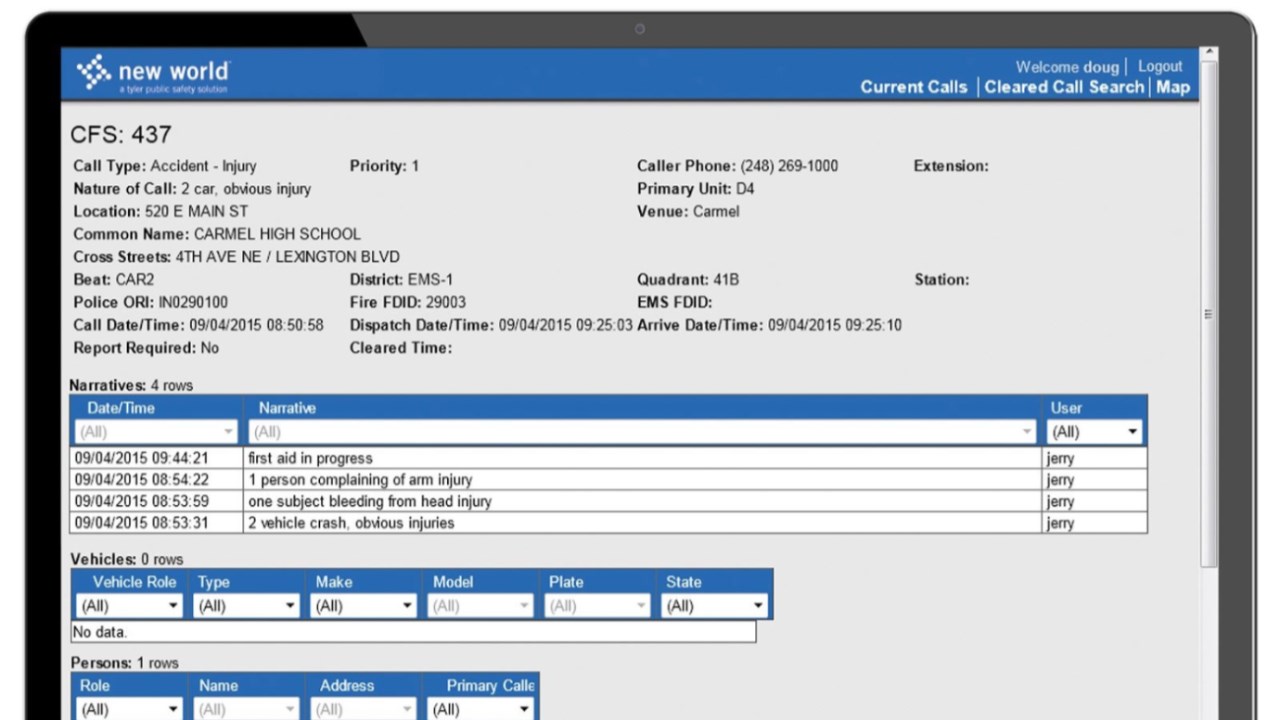Open the vehicles Type filter dropdown

247,606
